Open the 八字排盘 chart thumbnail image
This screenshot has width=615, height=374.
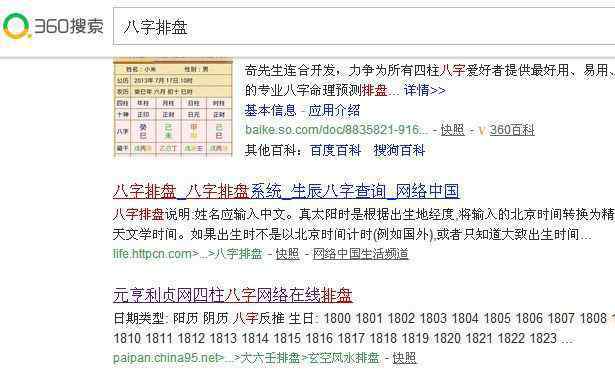click(x=173, y=107)
